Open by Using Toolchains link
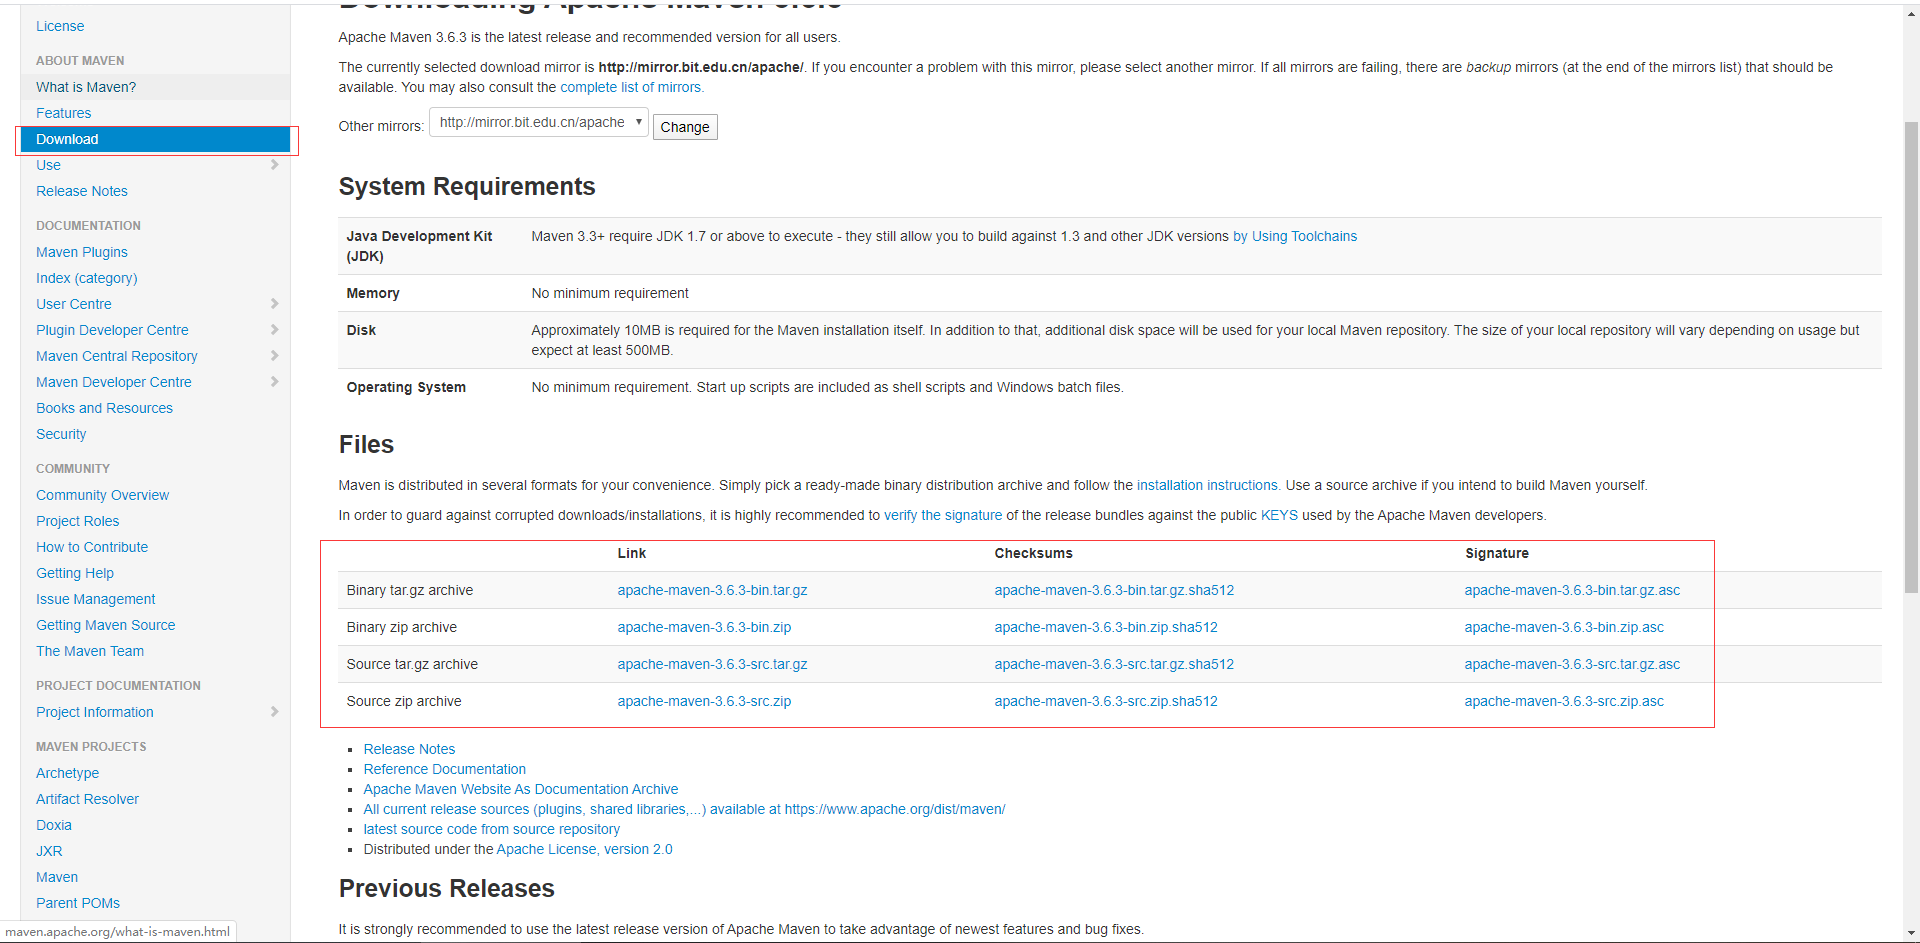Image resolution: width=1920 pixels, height=943 pixels. click(x=1295, y=236)
